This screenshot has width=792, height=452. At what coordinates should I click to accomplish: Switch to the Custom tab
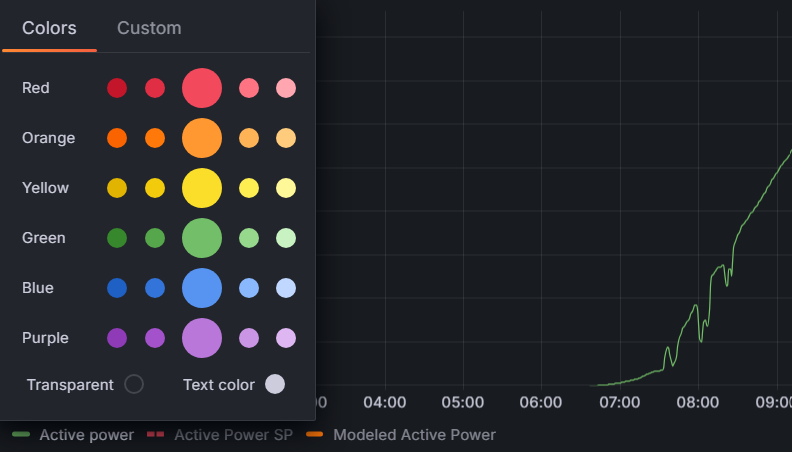pyautogui.click(x=149, y=28)
